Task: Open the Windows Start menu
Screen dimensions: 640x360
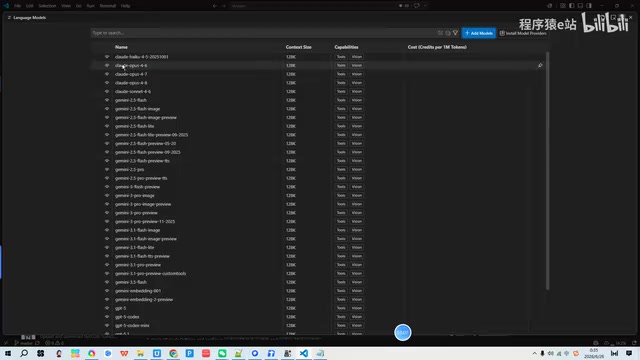Action: coord(8,353)
